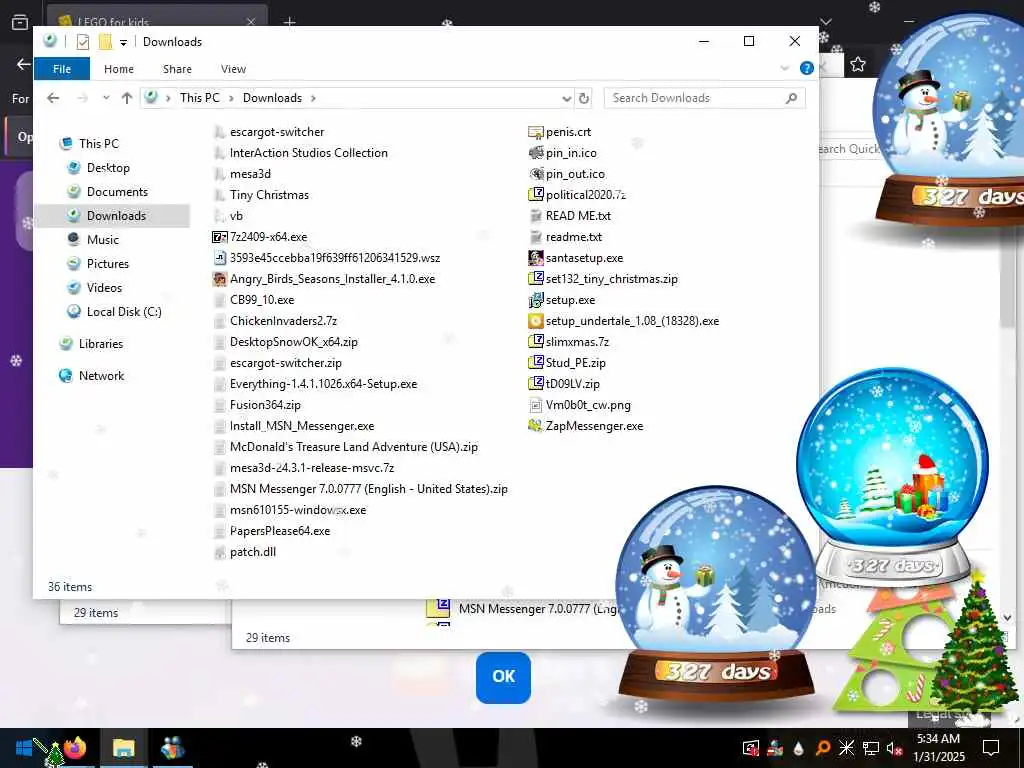Expand the Downloads breadcrumb arrow
The image size is (1024, 768).
(313, 98)
